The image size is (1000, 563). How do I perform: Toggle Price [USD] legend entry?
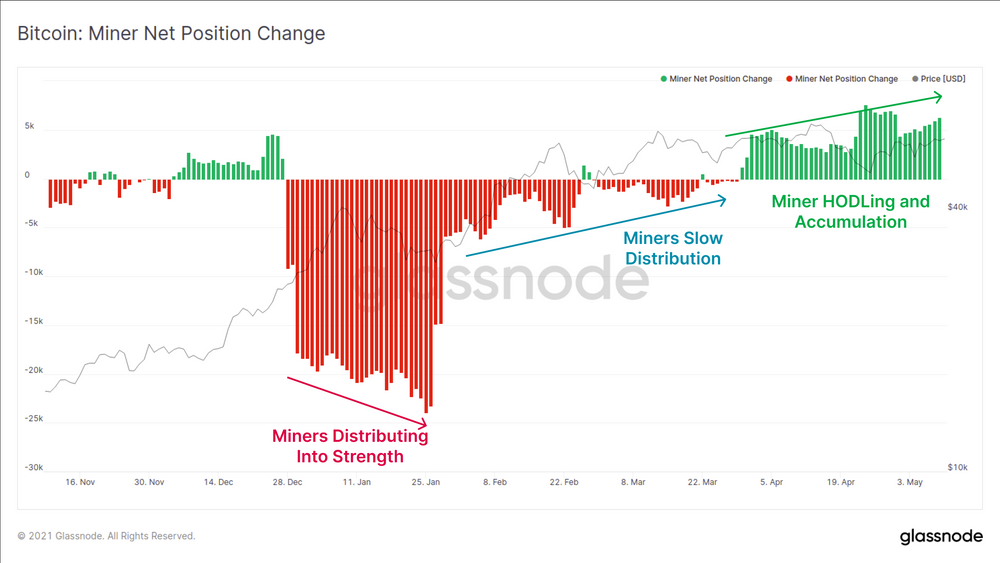pyautogui.click(x=939, y=79)
